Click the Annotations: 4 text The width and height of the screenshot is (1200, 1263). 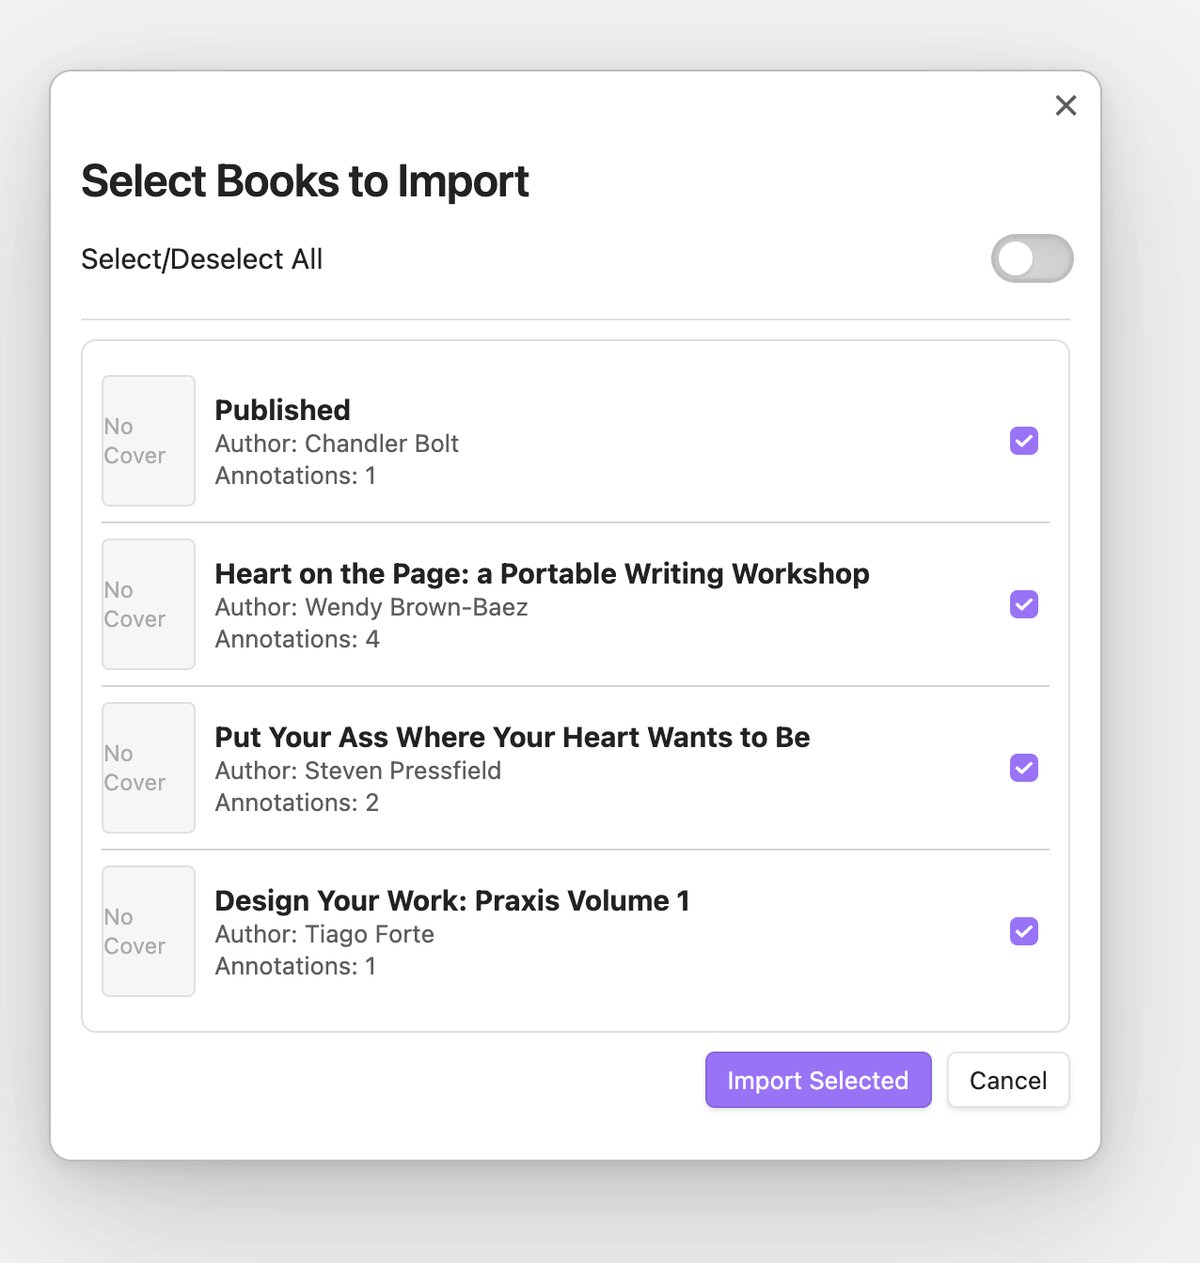297,640
